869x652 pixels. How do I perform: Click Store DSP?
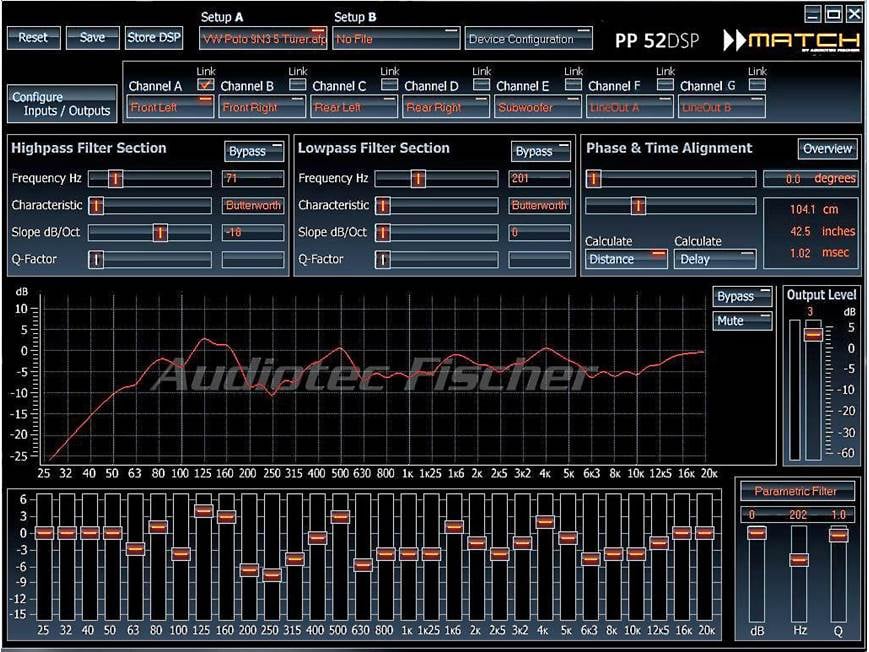153,37
